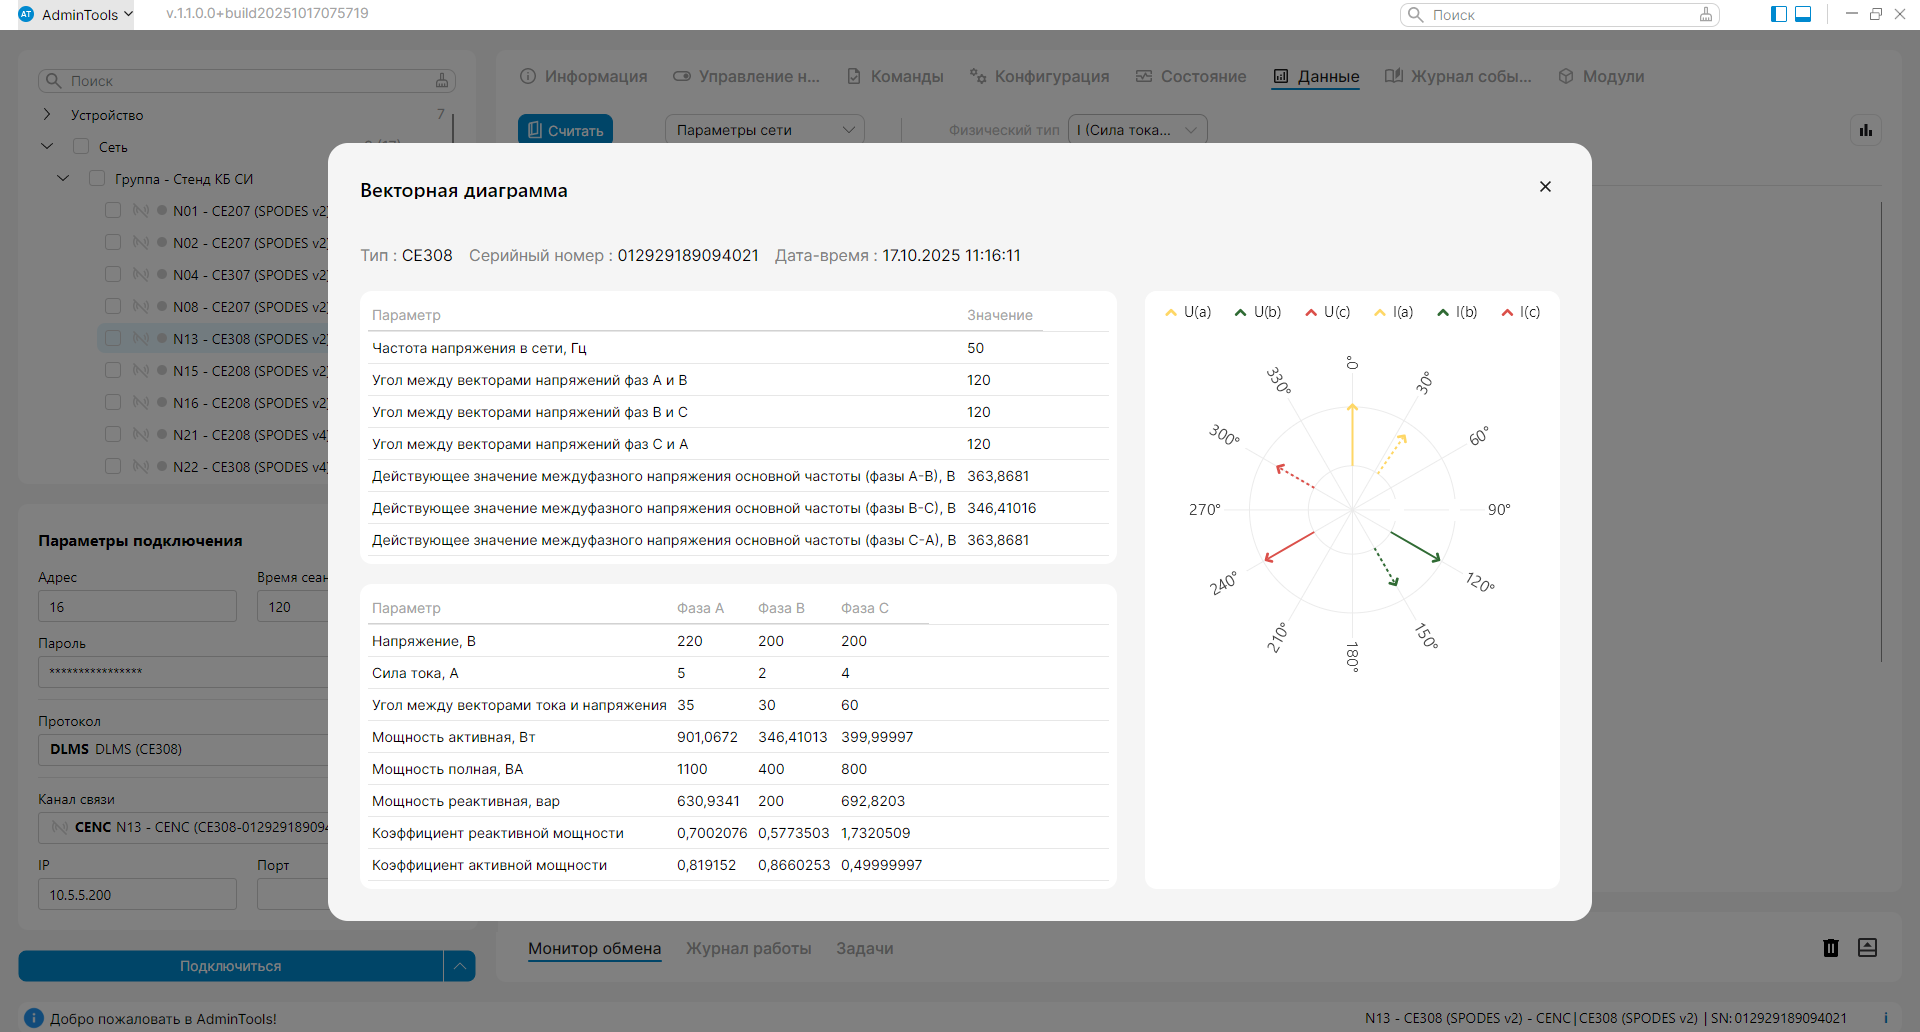Toggle U(a) vector legend item
This screenshot has height=1032, width=1920.
click(1188, 312)
